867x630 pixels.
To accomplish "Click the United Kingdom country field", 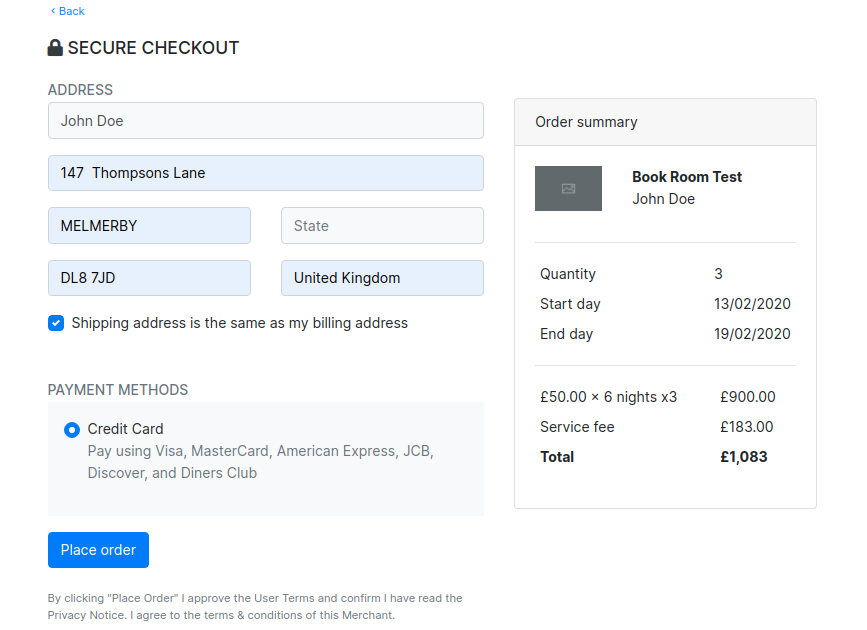I will pos(382,278).
